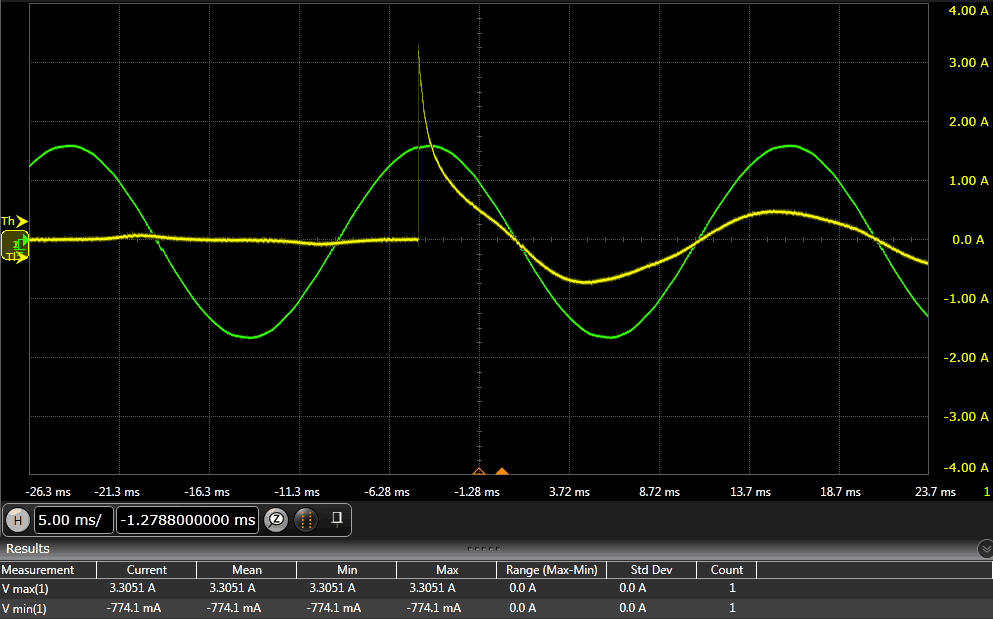Click the 5.00 ms/ time scale field
Screen dimensions: 993x619
pos(74,520)
